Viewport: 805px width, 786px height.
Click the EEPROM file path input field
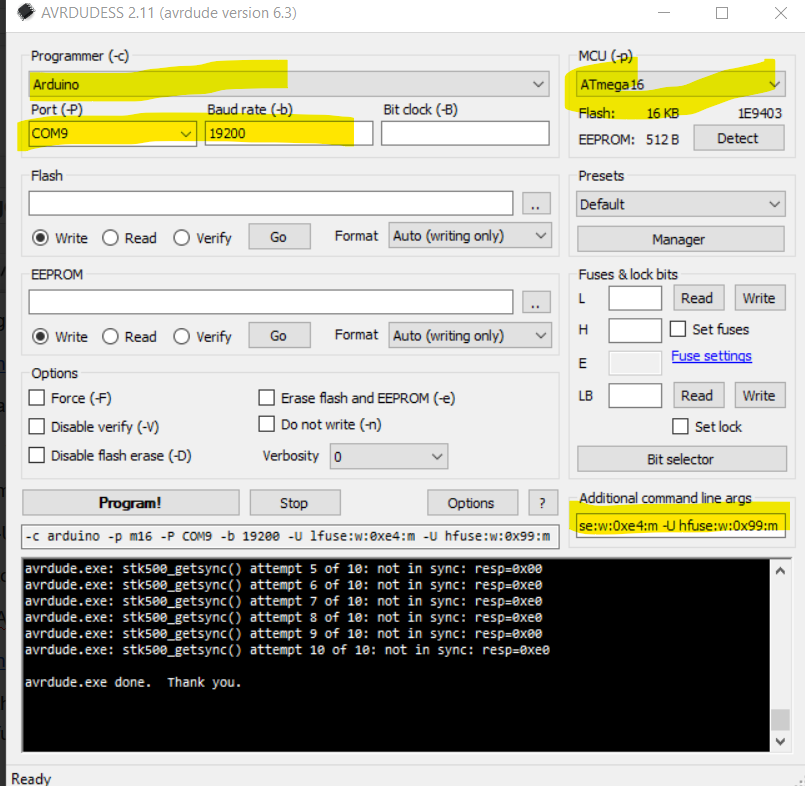pyautogui.click(x=271, y=302)
